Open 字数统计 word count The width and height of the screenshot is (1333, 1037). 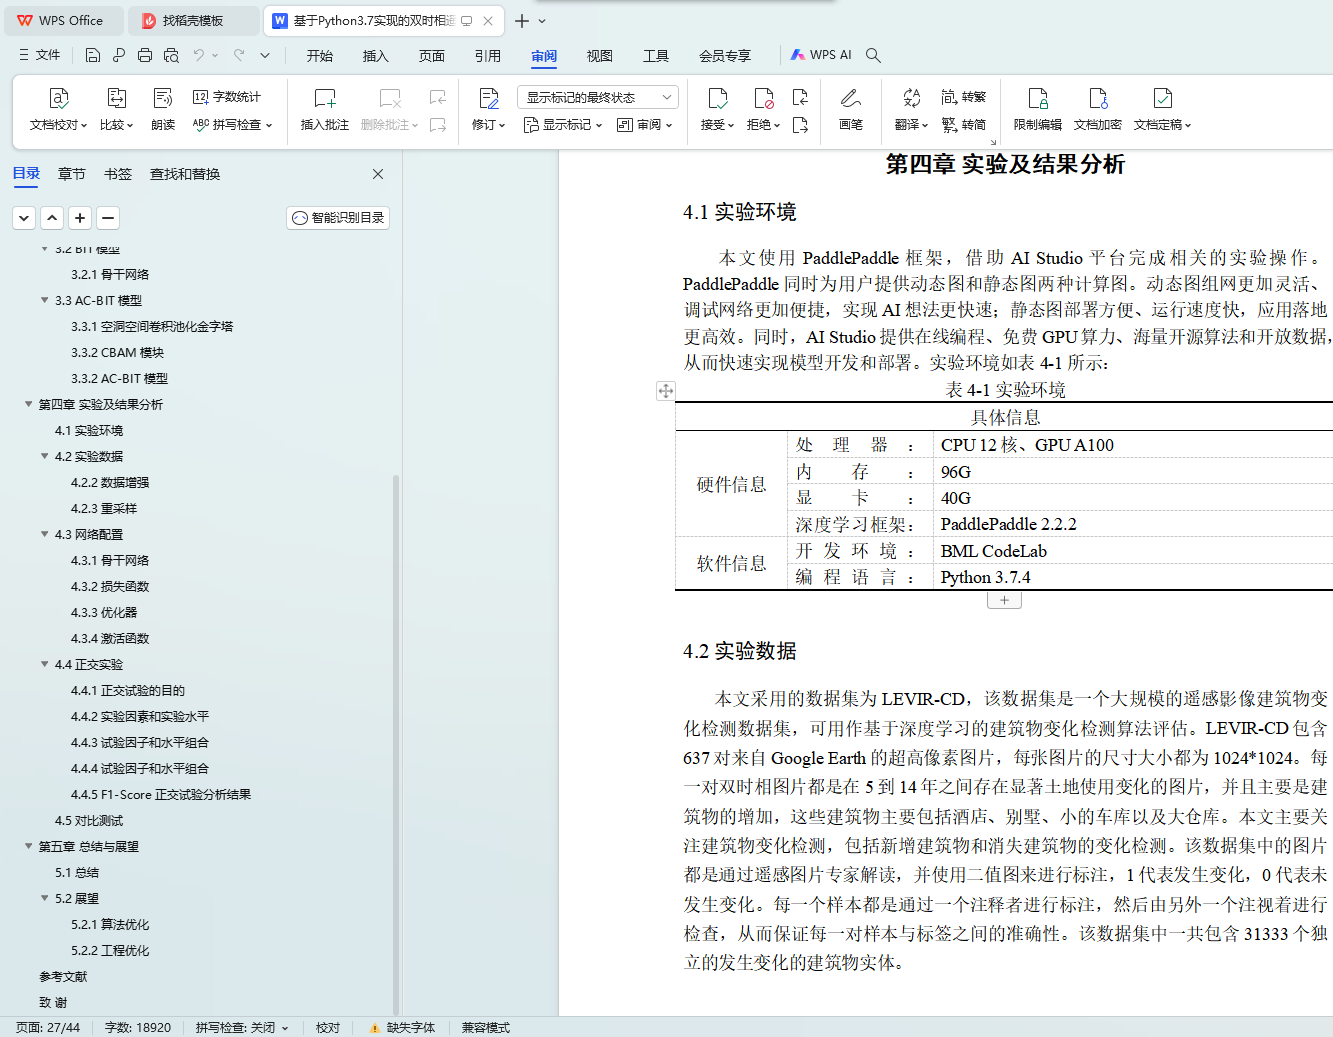point(227,97)
